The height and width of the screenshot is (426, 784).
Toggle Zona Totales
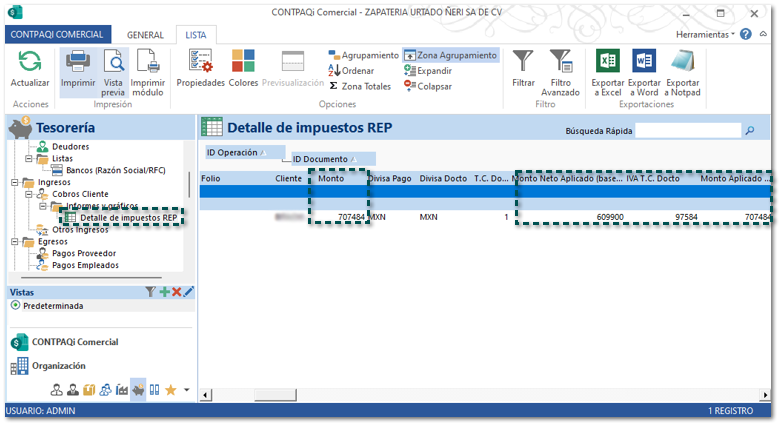click(360, 86)
